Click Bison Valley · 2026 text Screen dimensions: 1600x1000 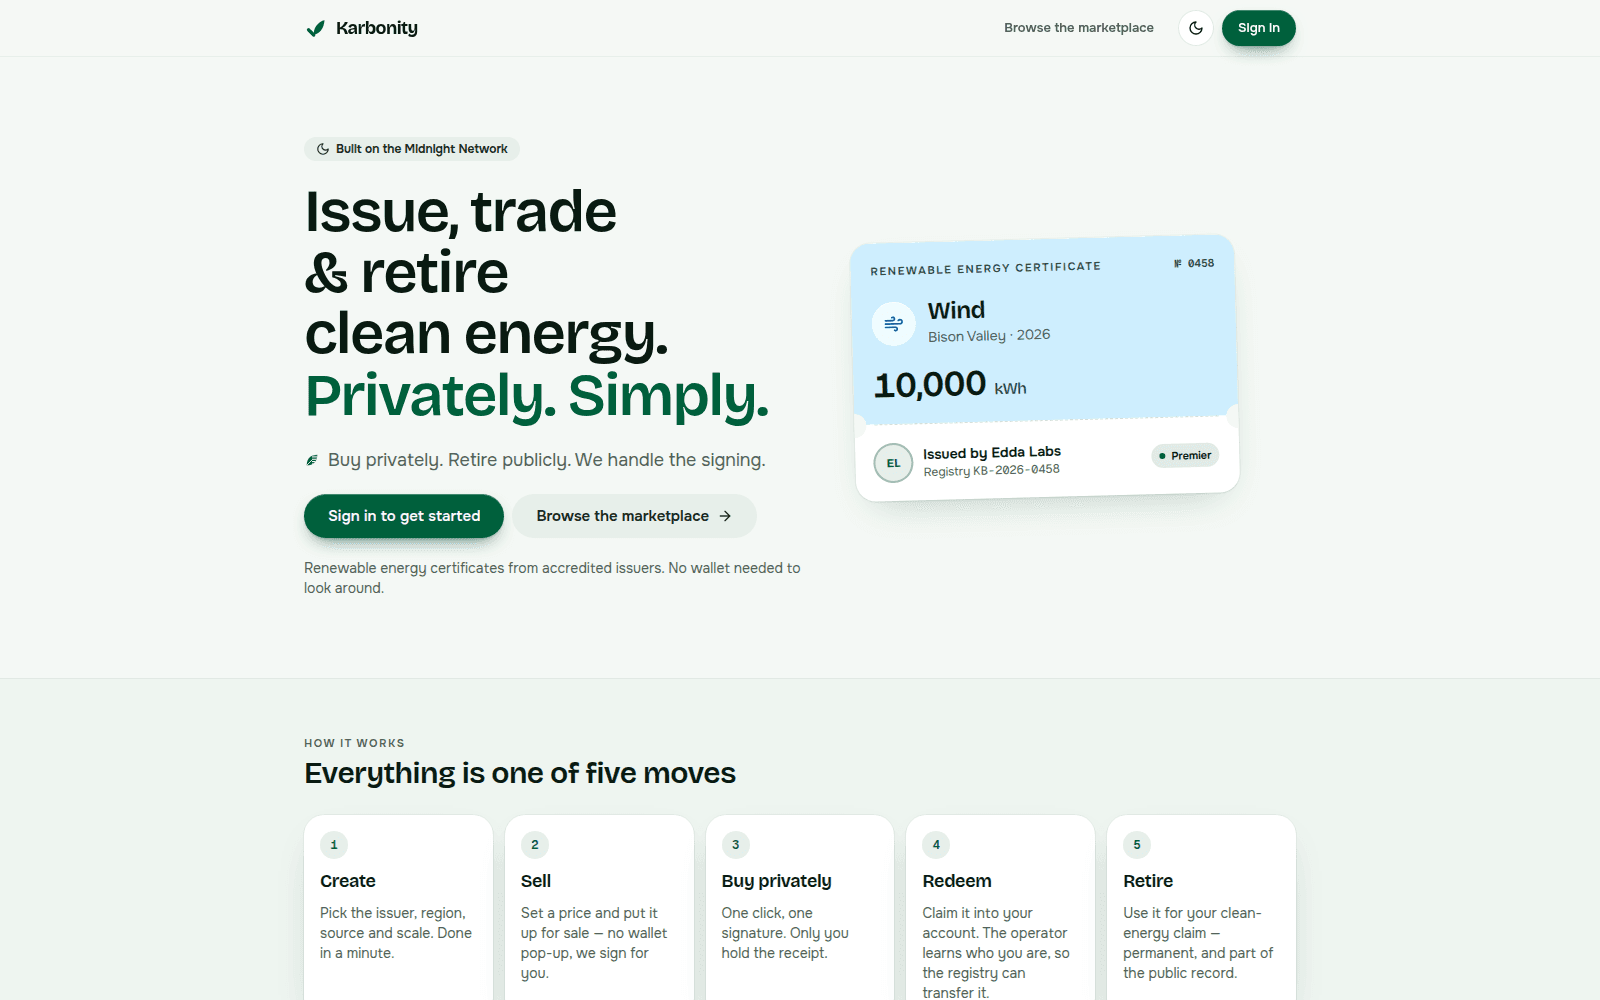click(x=989, y=335)
